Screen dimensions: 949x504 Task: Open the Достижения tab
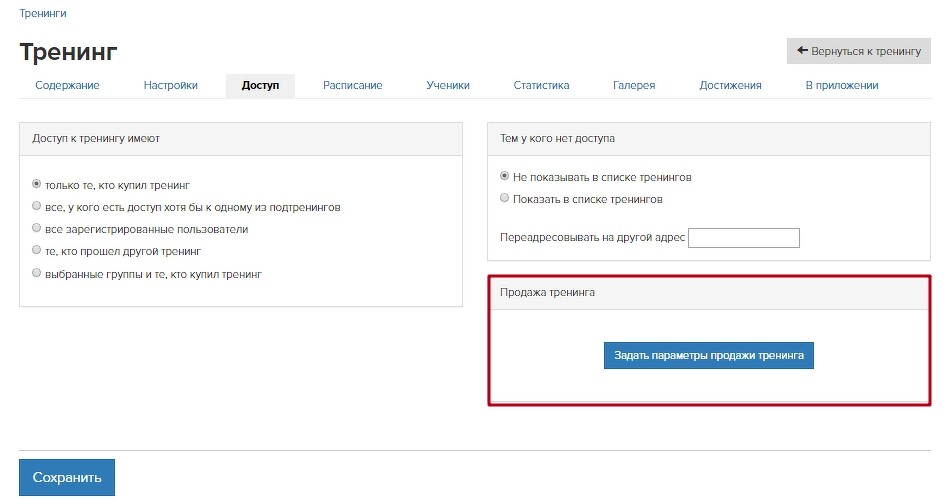point(731,85)
